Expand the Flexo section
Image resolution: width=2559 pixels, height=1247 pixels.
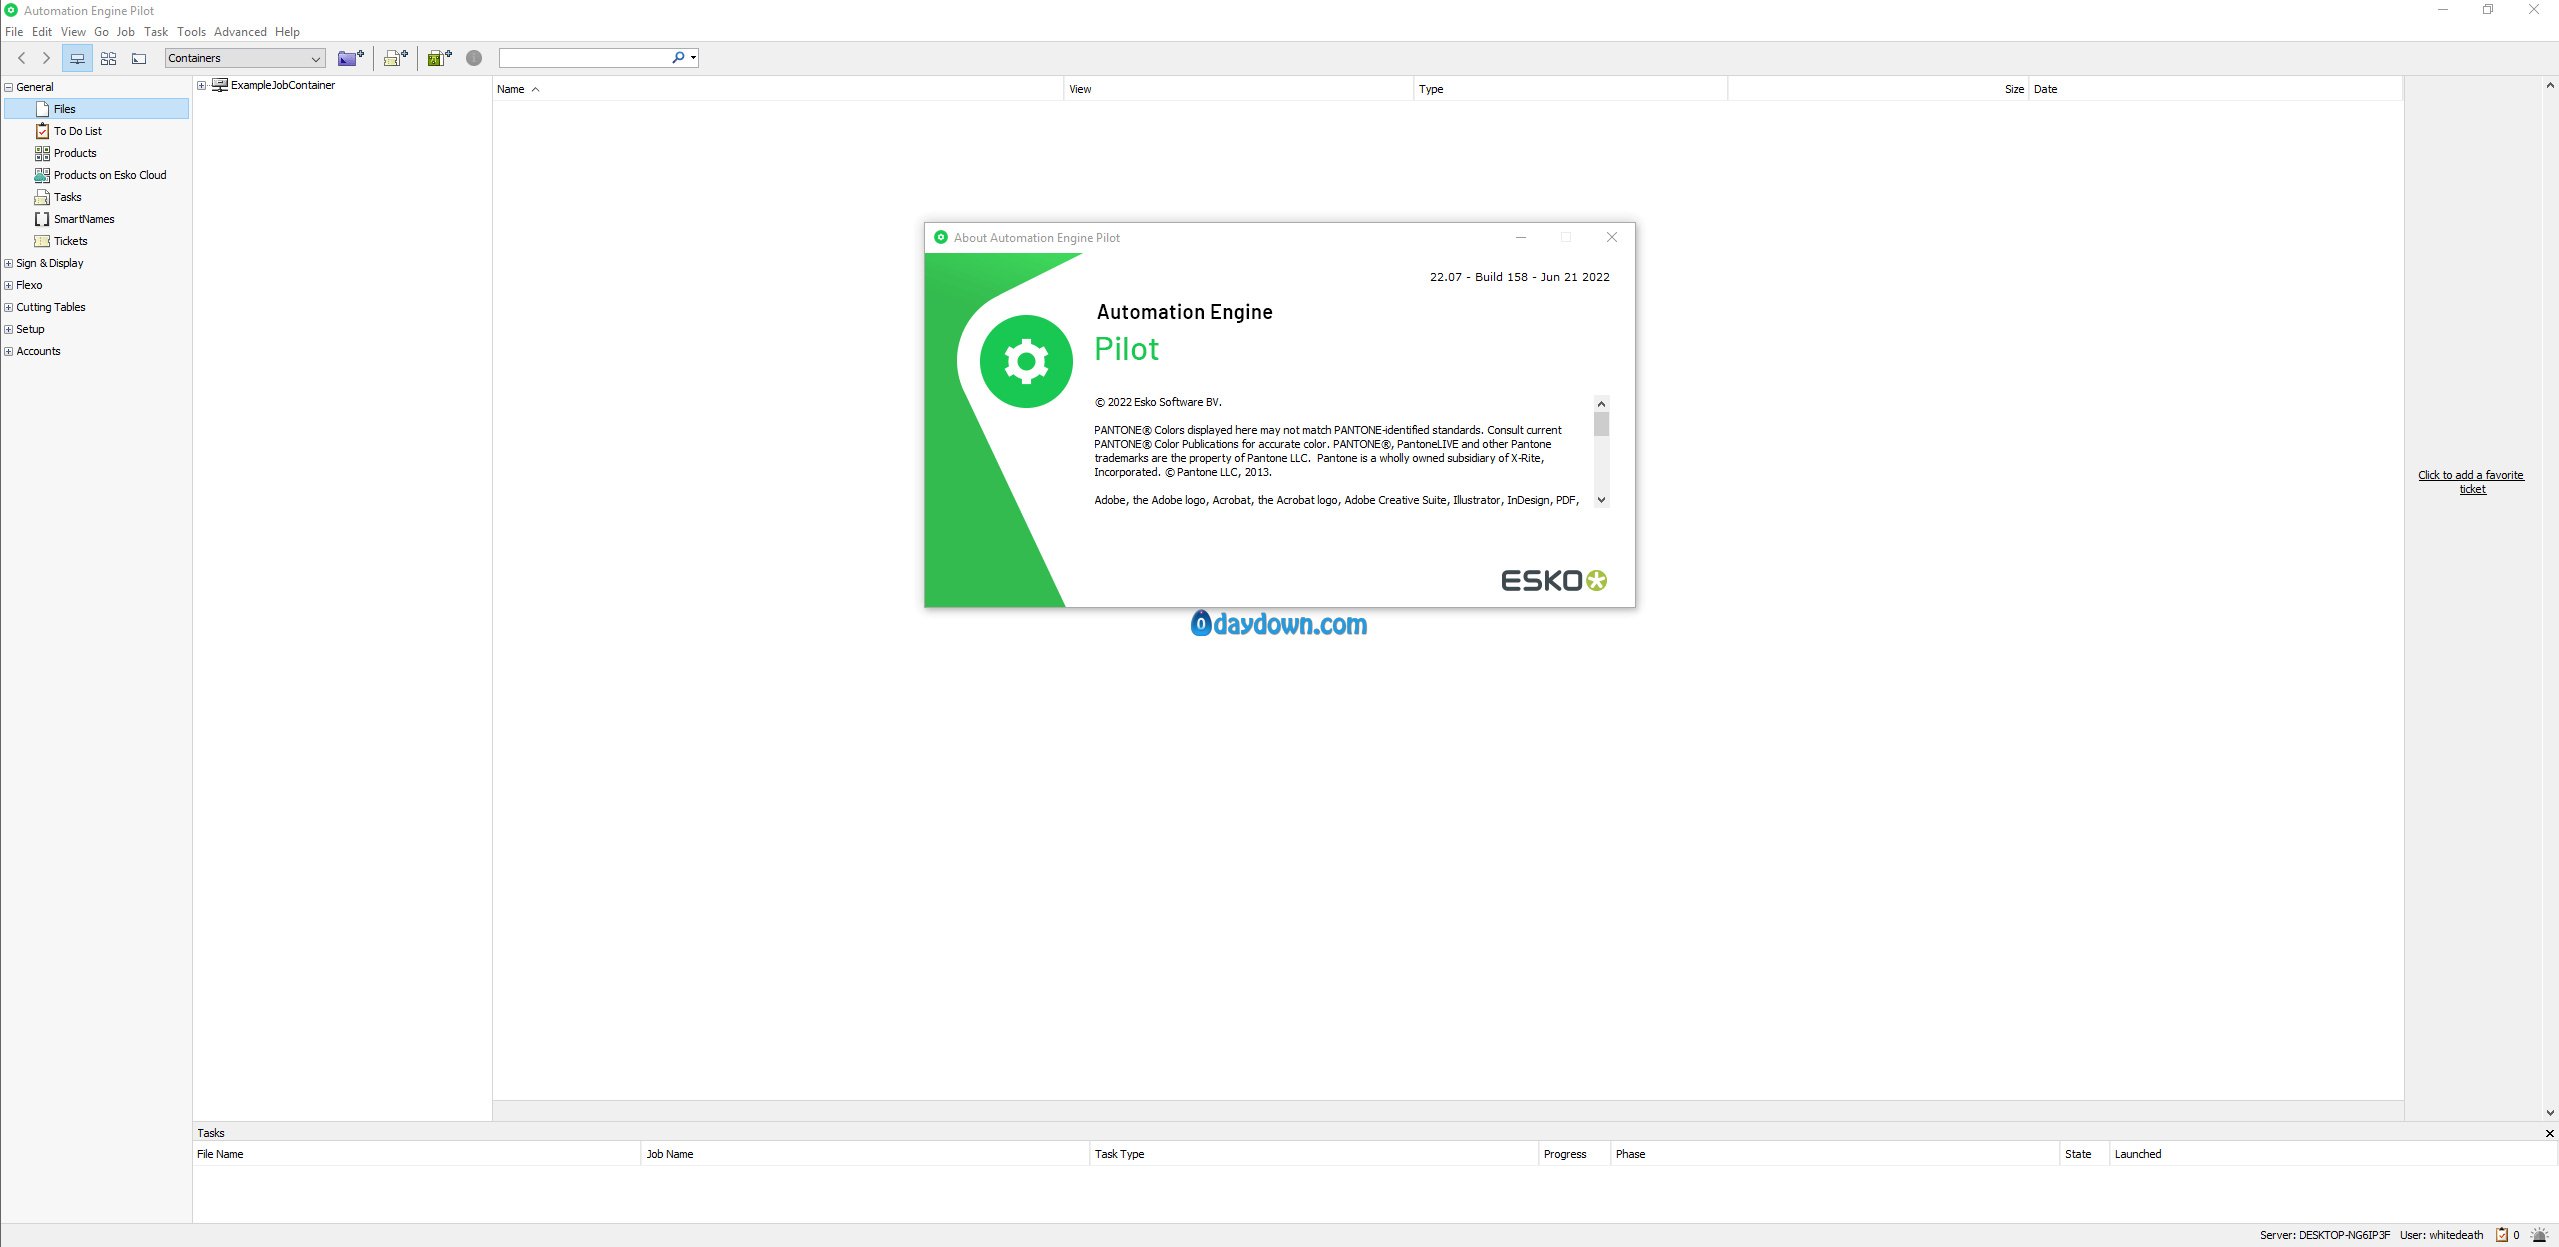[x=9, y=285]
